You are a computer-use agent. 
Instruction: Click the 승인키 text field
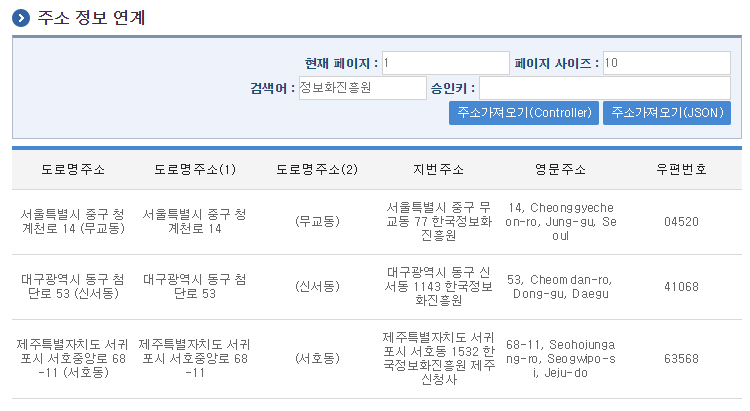[x=605, y=88]
